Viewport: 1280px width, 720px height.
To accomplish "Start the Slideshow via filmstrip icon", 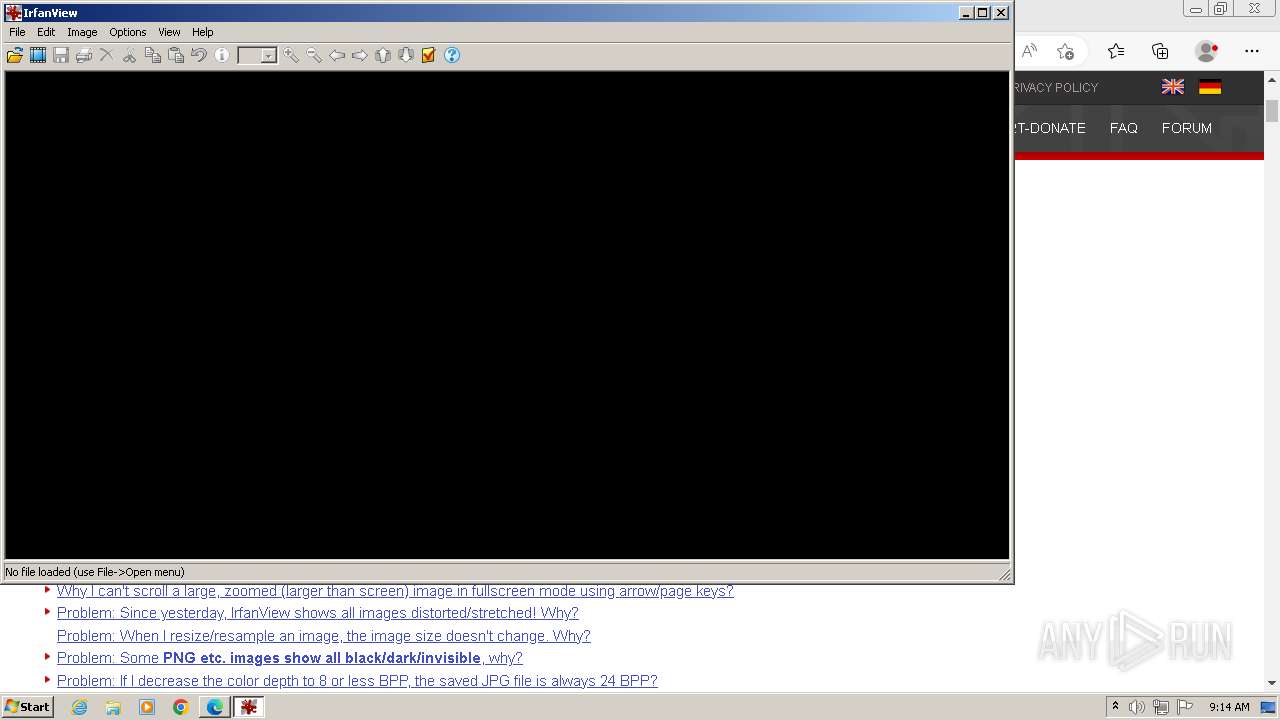I will tap(38, 55).
